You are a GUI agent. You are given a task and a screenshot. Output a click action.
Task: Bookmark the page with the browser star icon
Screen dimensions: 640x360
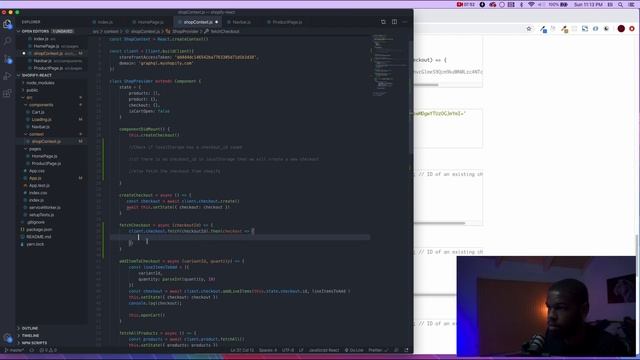(x=529, y=29)
